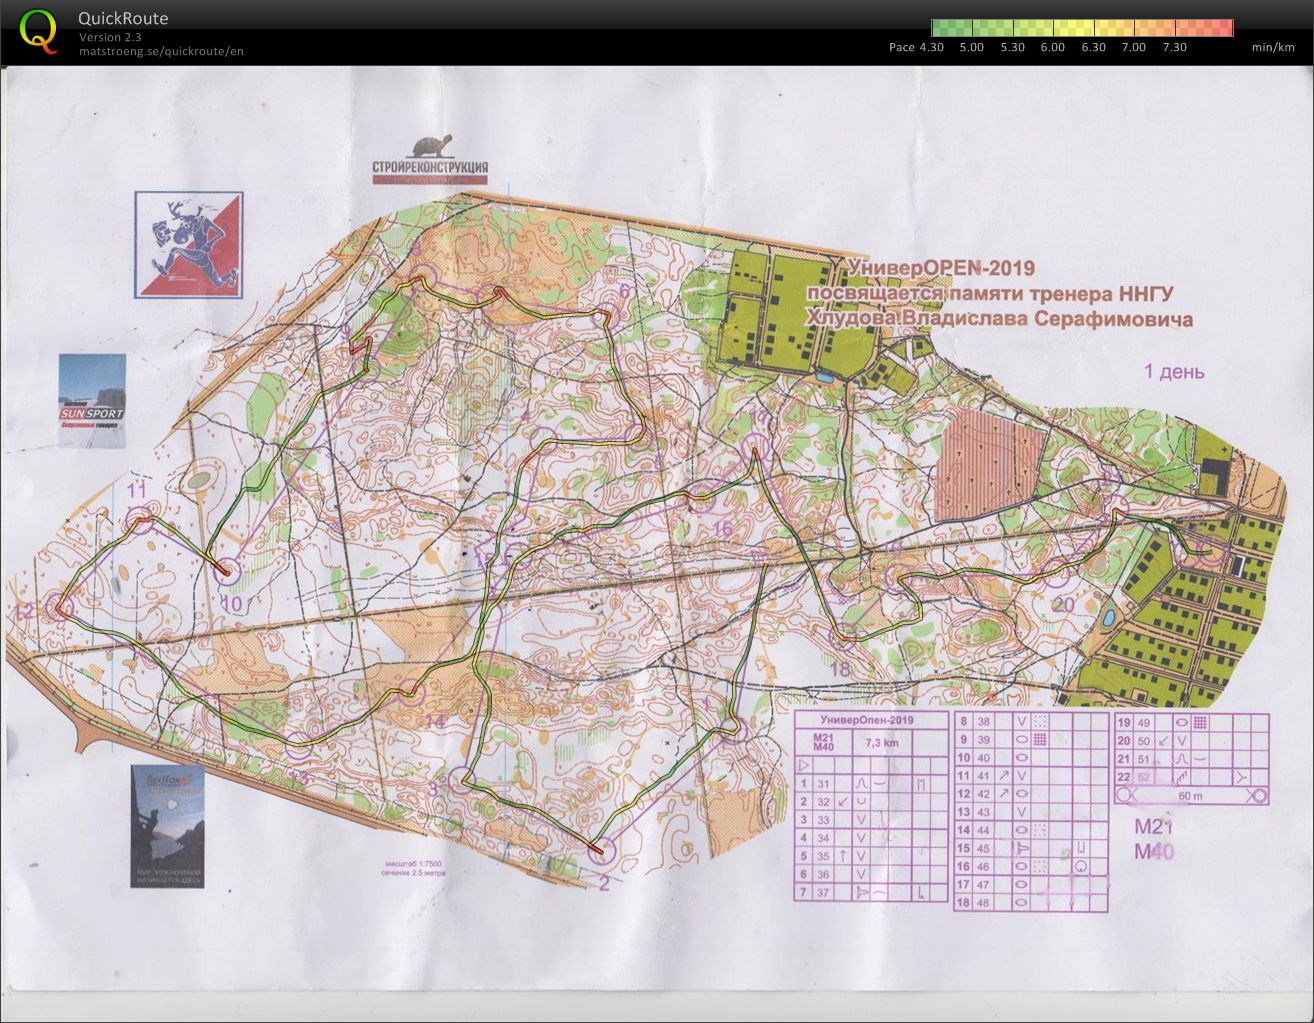
Task: Click the running moose orienteering club logo
Action: point(189,246)
